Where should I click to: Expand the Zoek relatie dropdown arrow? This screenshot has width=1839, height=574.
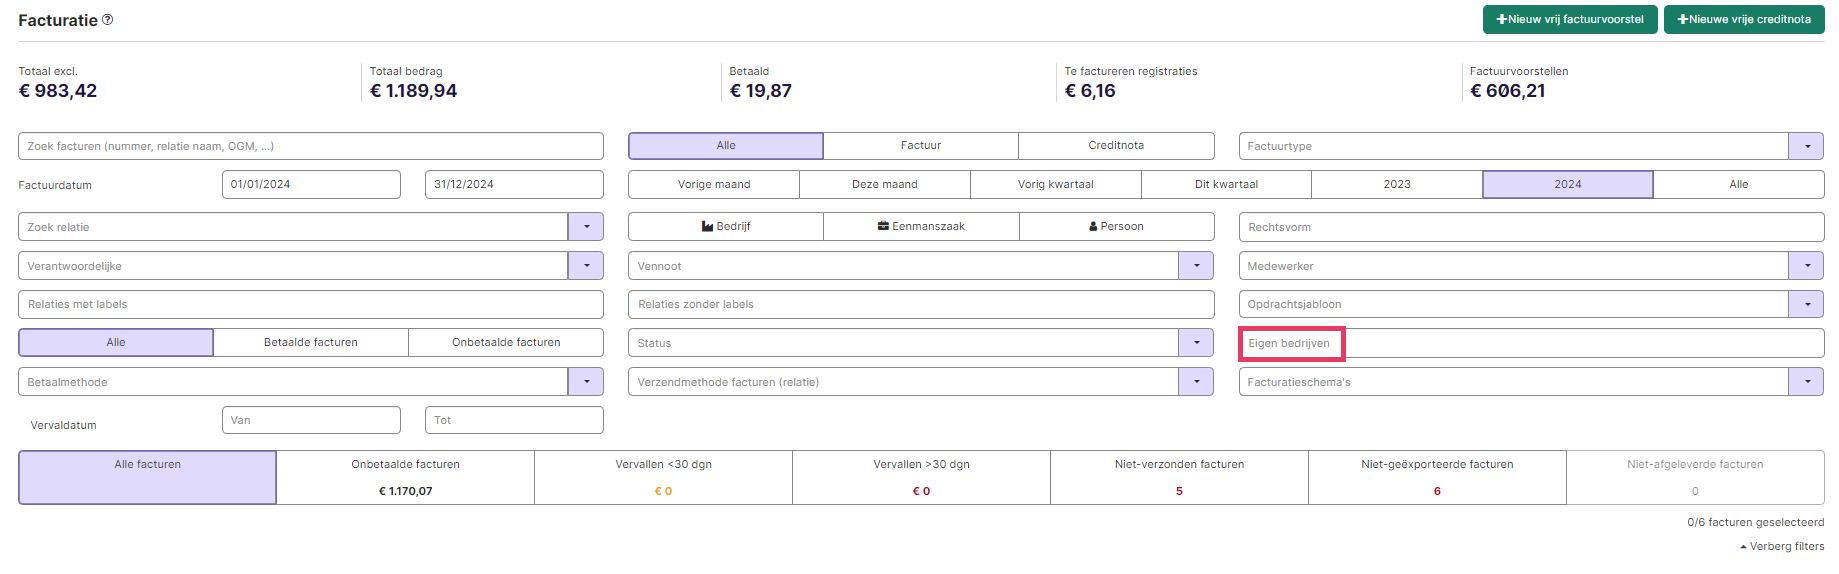(586, 227)
